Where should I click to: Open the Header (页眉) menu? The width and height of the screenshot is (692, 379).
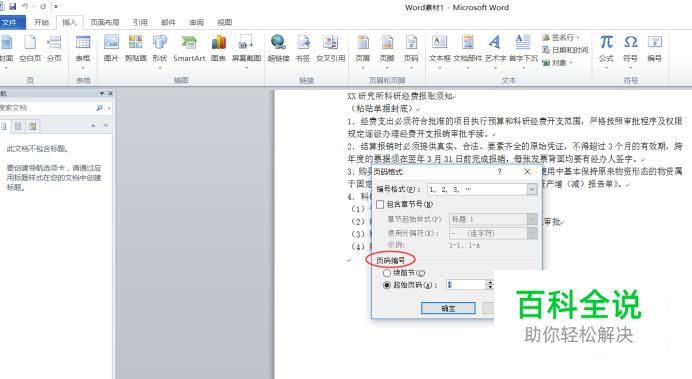pyautogui.click(x=363, y=51)
